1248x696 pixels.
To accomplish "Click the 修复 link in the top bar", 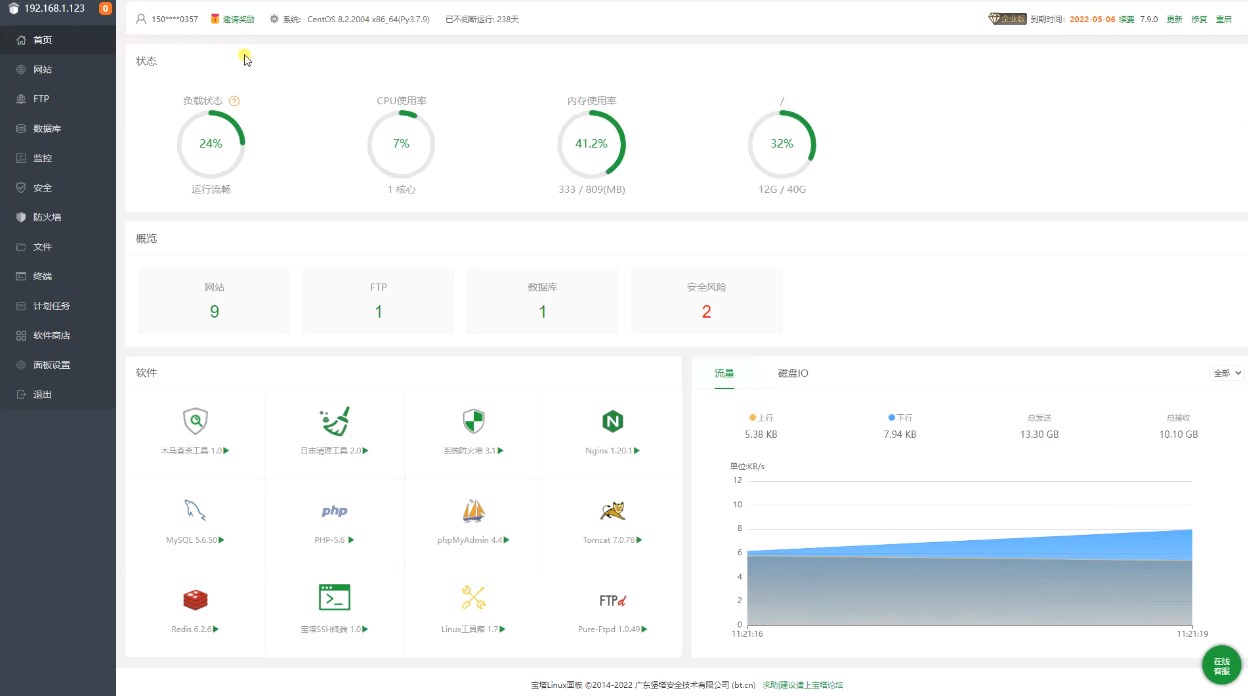I will pos(1199,19).
